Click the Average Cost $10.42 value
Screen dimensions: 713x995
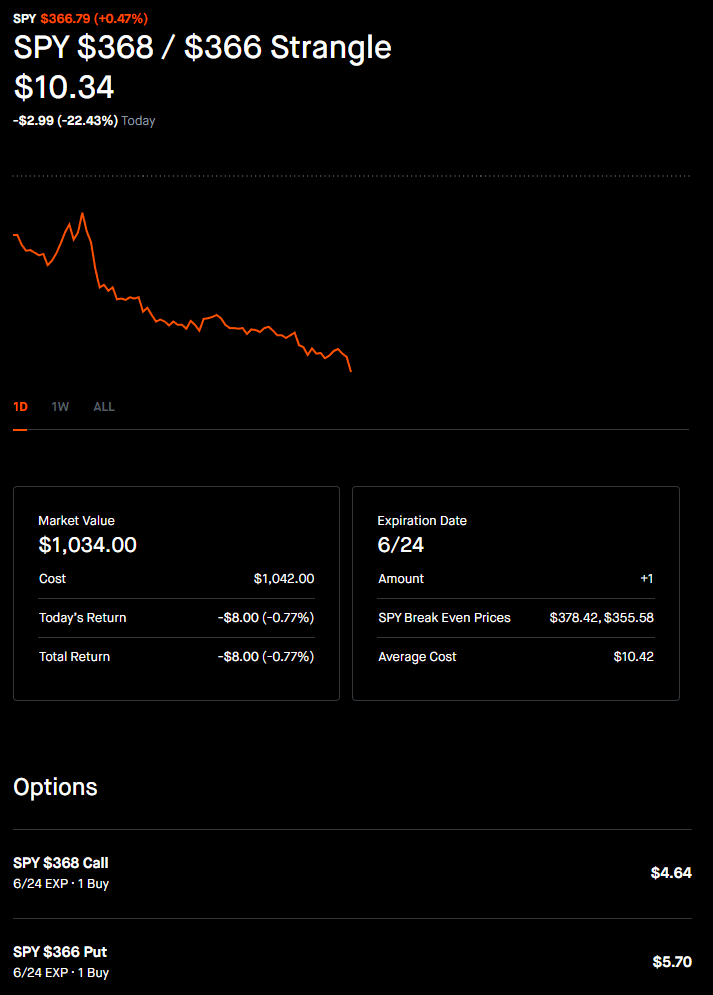pyautogui.click(x=633, y=657)
